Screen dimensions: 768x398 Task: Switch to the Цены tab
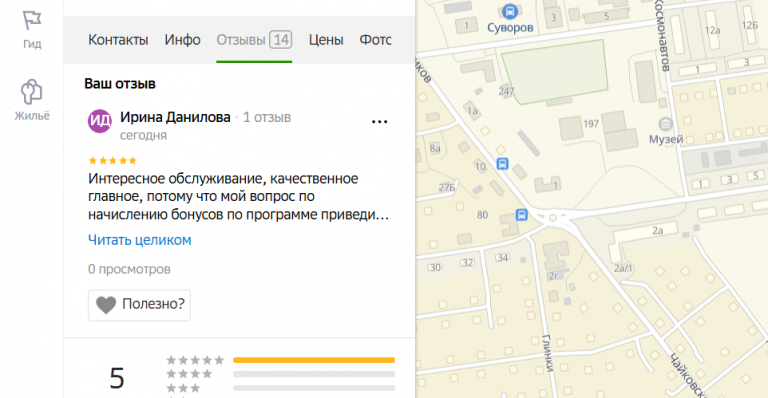326,40
